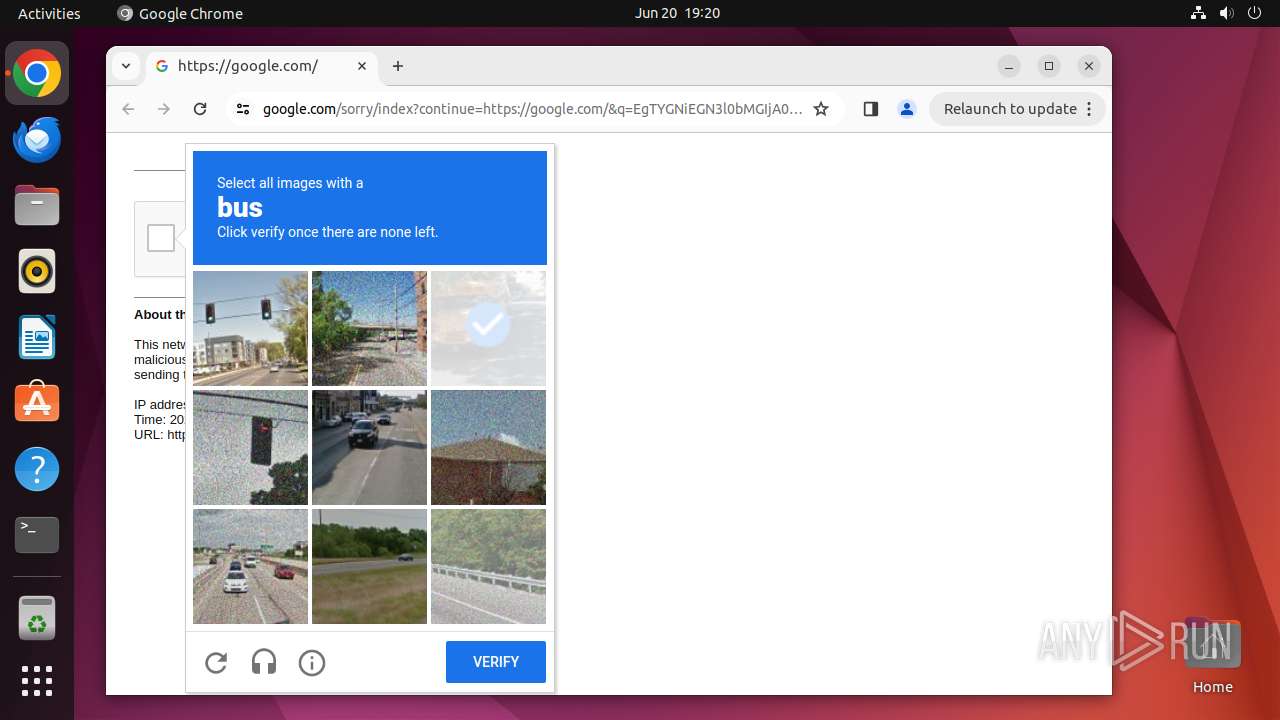
Task: View site information icon in address bar
Action: coord(243,109)
